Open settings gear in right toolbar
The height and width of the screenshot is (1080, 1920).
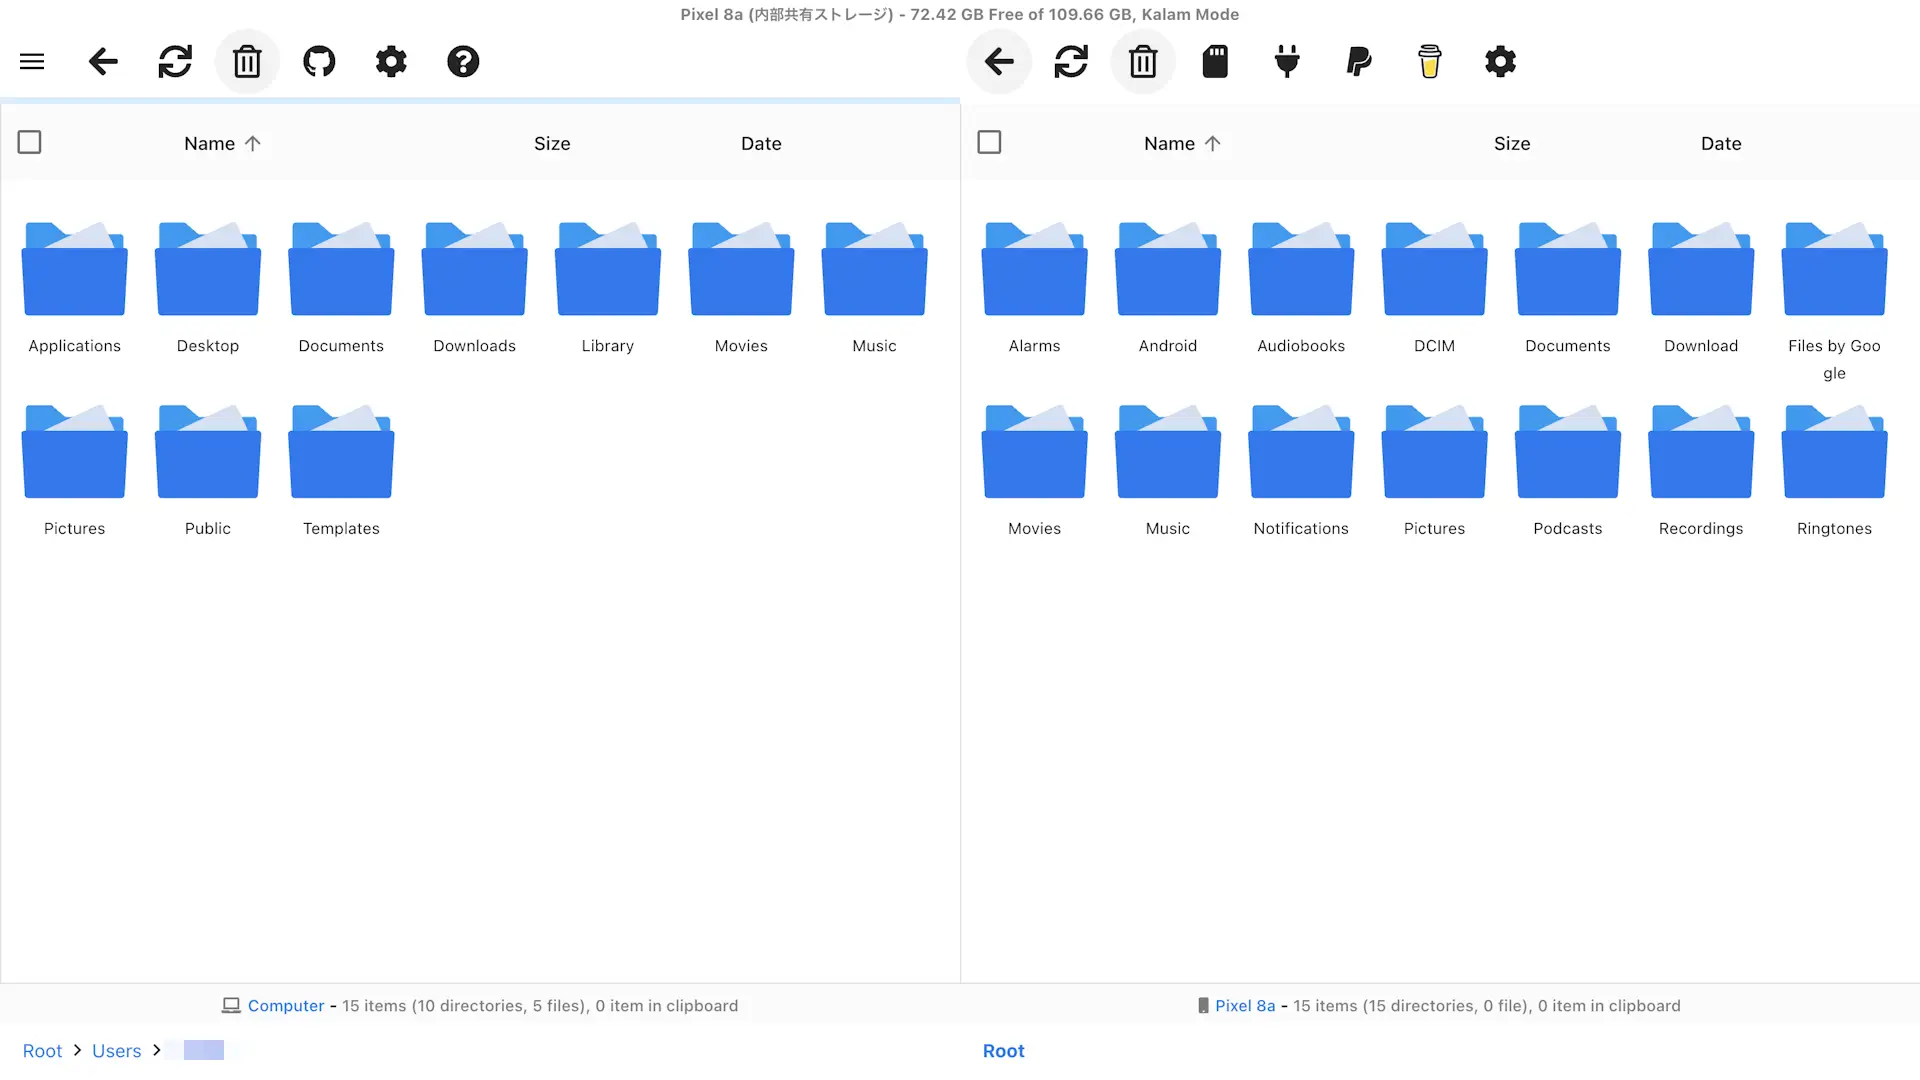(x=1501, y=62)
